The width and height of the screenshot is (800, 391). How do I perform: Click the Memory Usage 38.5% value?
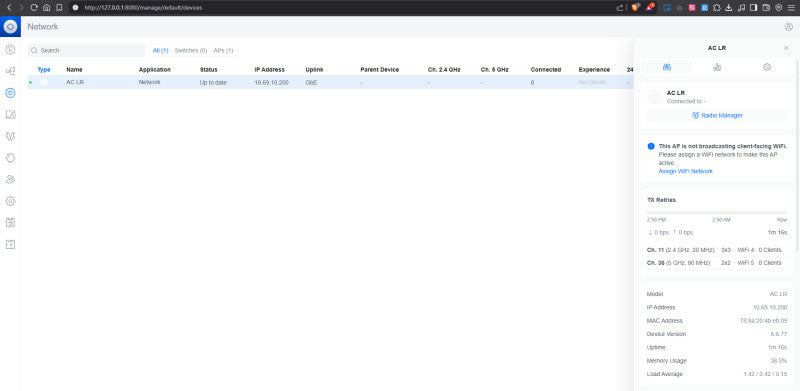(779, 361)
